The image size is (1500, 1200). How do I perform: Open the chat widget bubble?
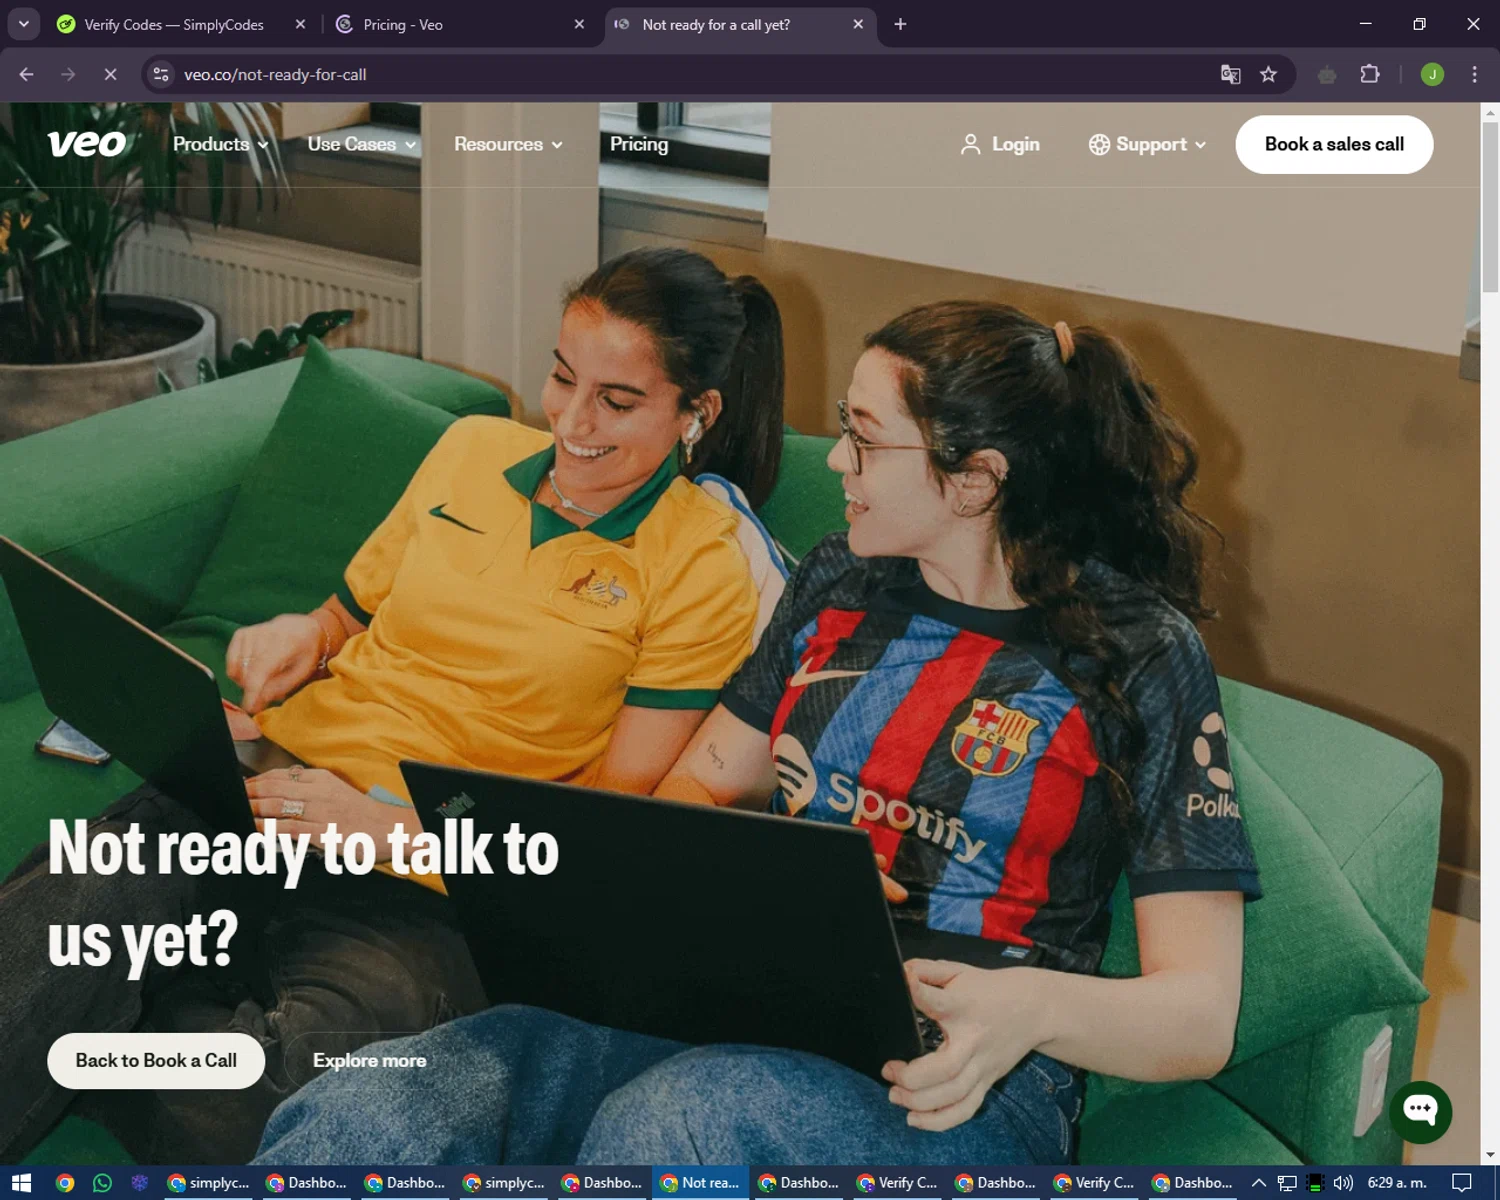(x=1420, y=1112)
